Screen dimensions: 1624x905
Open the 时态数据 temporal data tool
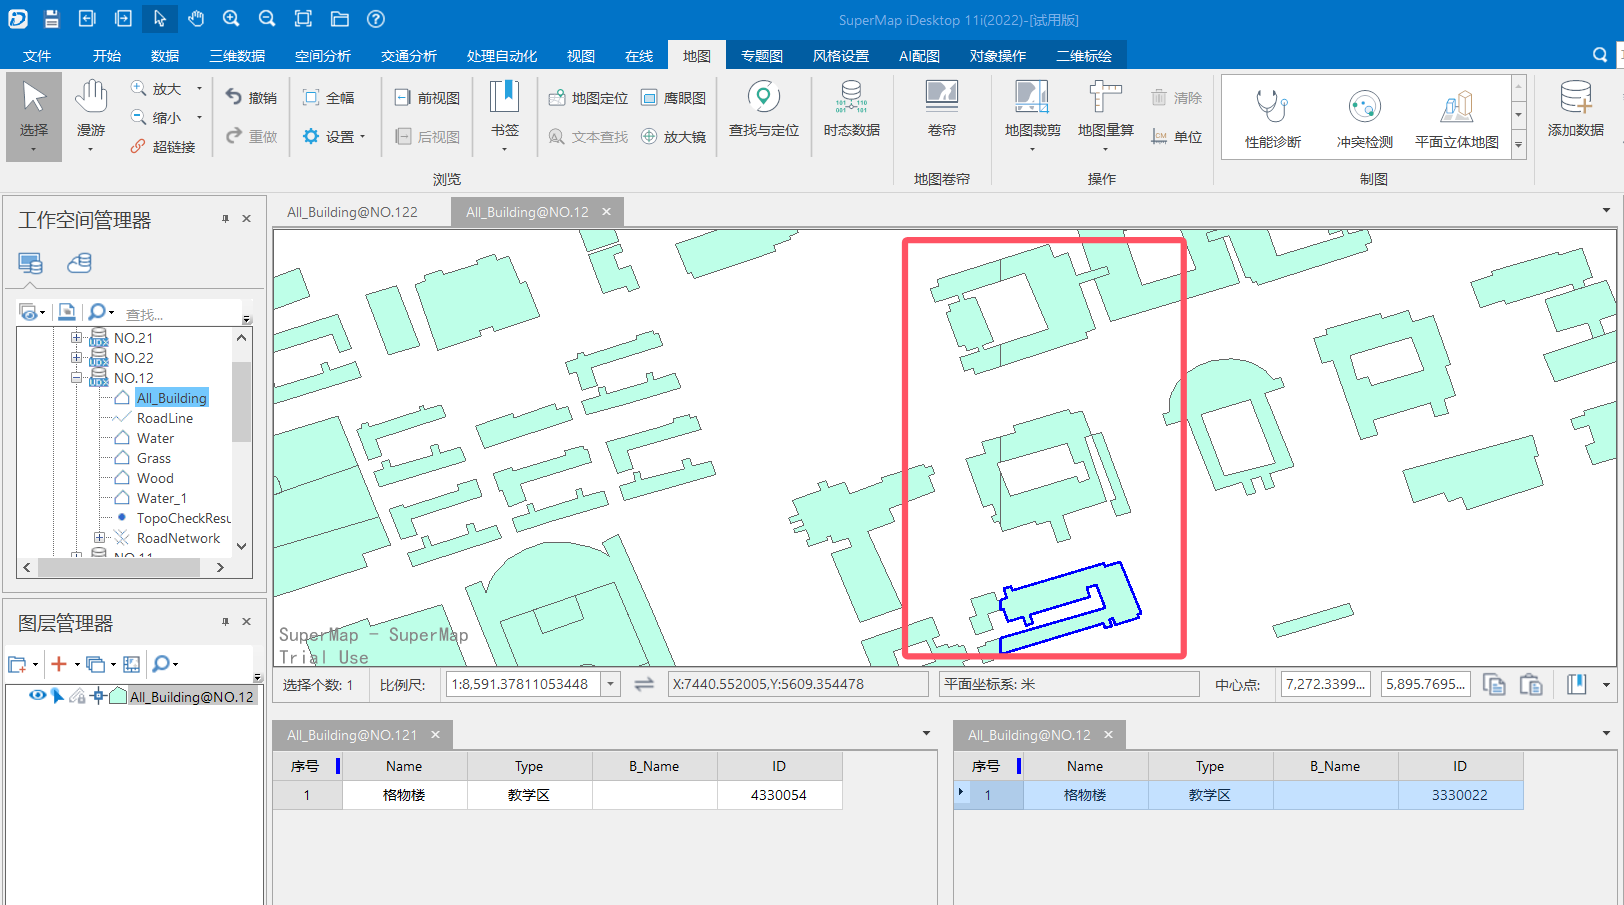852,110
